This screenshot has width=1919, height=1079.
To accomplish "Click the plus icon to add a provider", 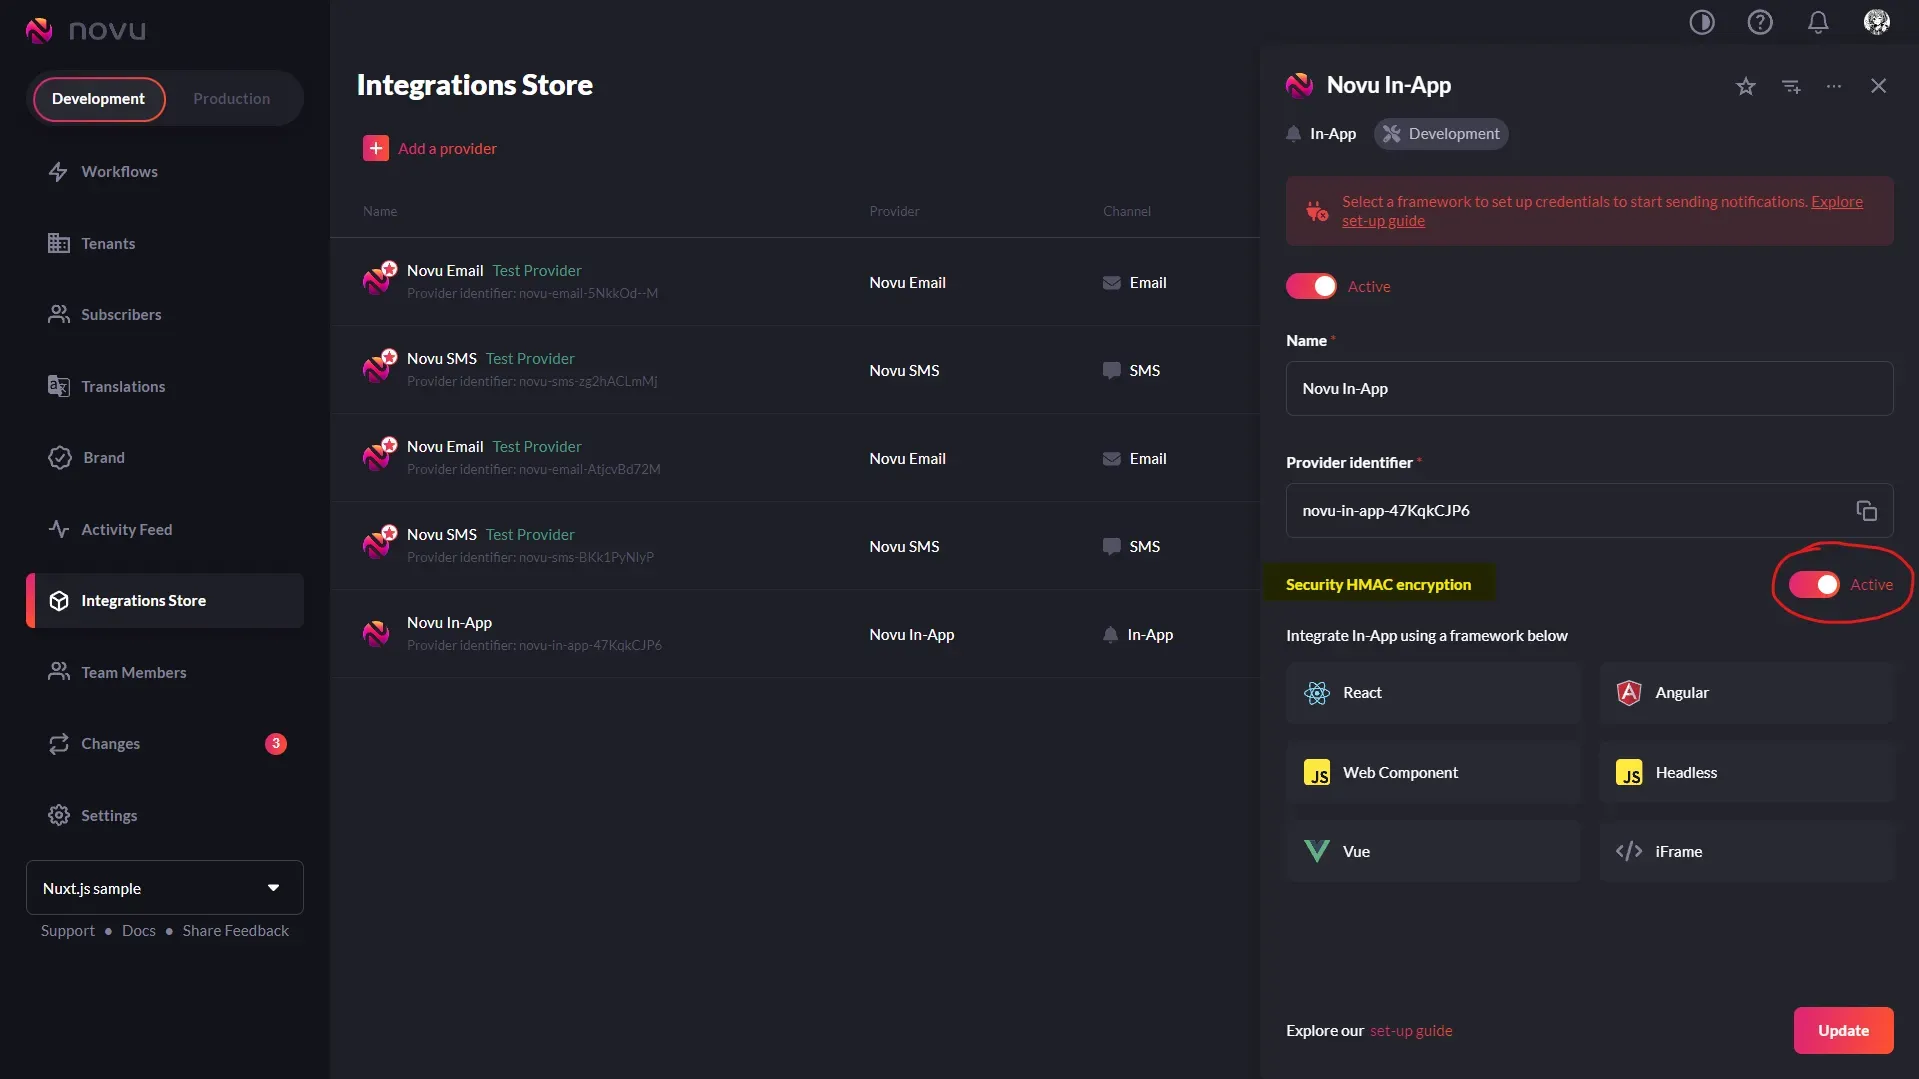I will 376,148.
